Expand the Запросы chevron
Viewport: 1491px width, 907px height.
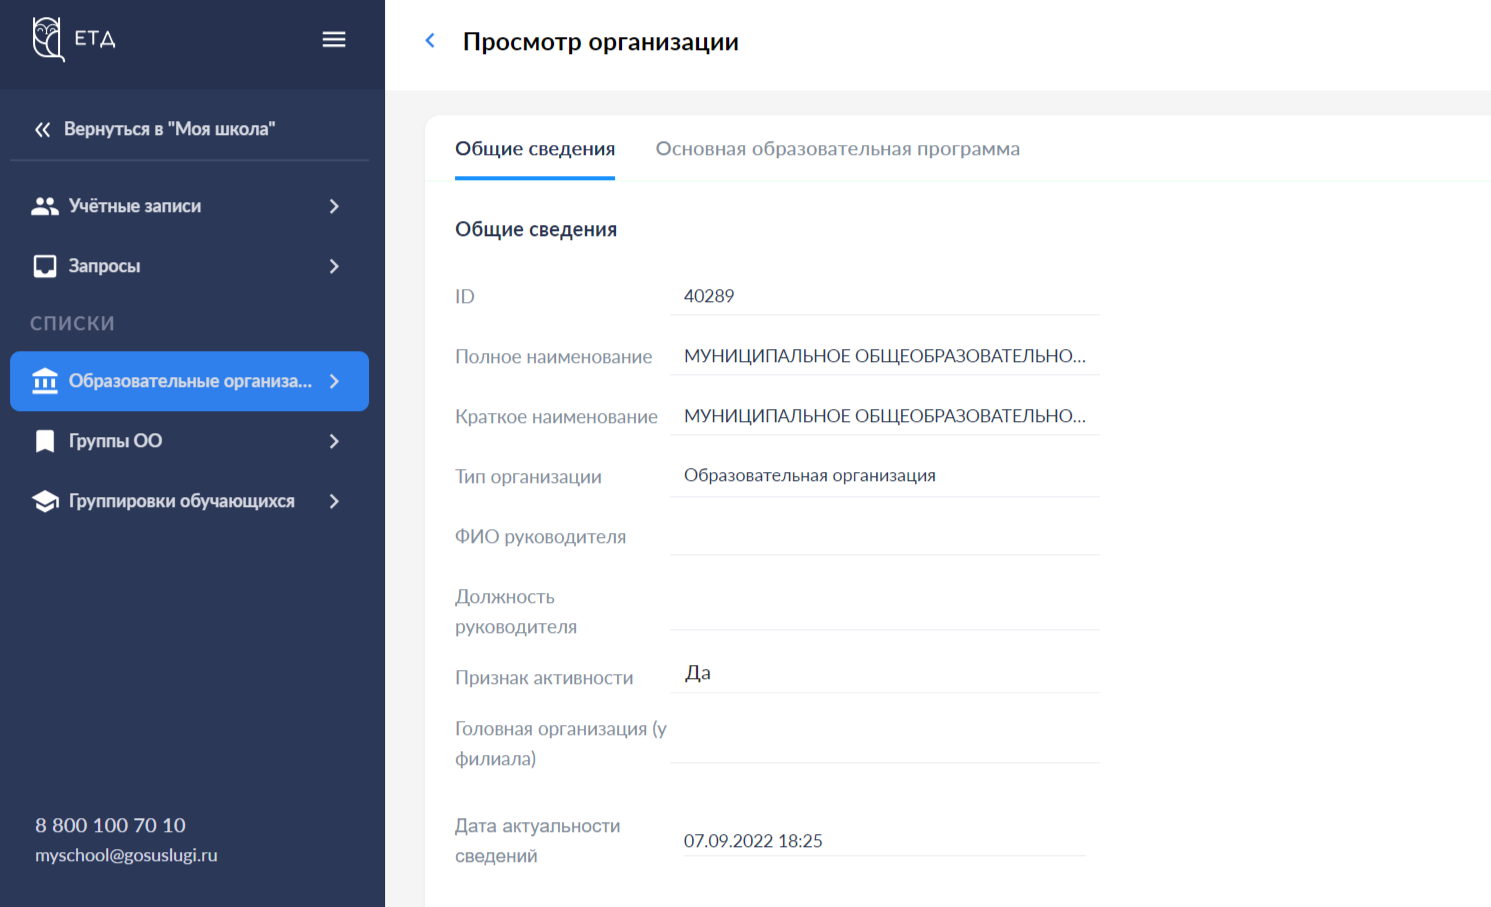(x=334, y=266)
